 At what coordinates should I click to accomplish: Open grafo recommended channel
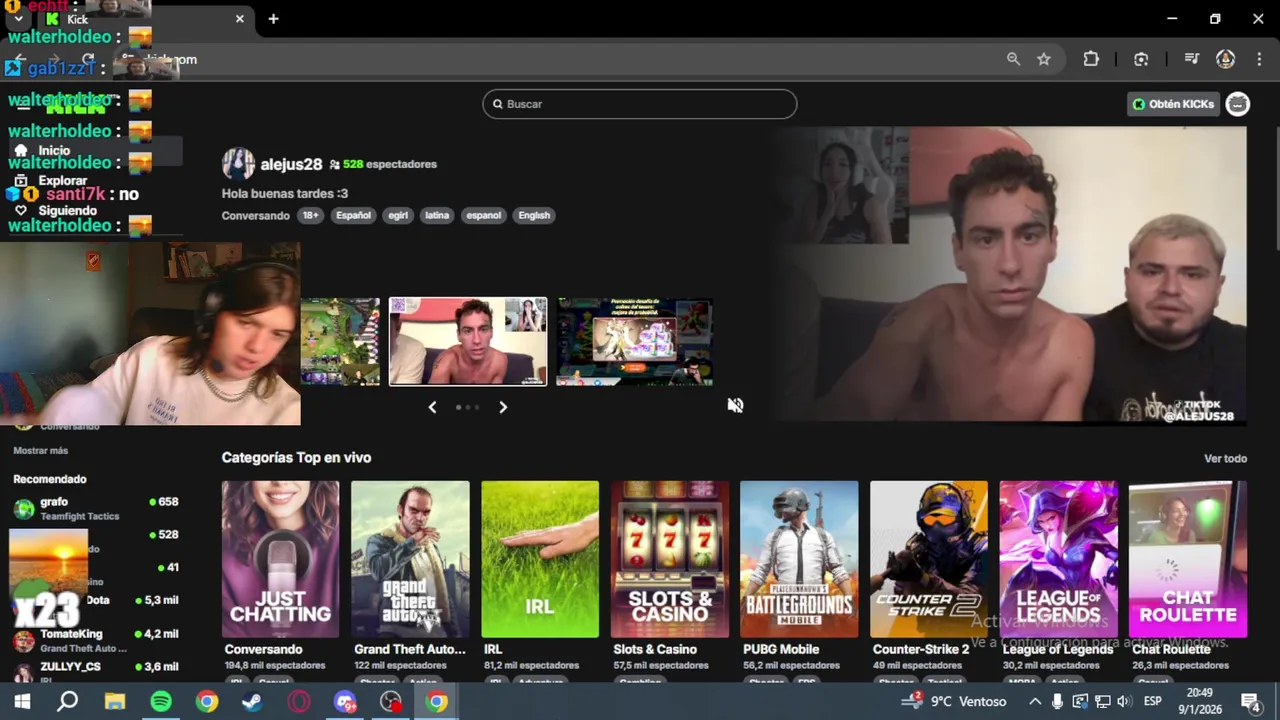[x=95, y=508]
